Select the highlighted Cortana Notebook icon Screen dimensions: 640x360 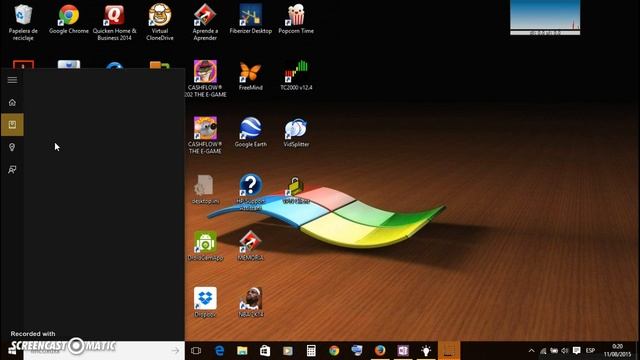(x=12, y=124)
